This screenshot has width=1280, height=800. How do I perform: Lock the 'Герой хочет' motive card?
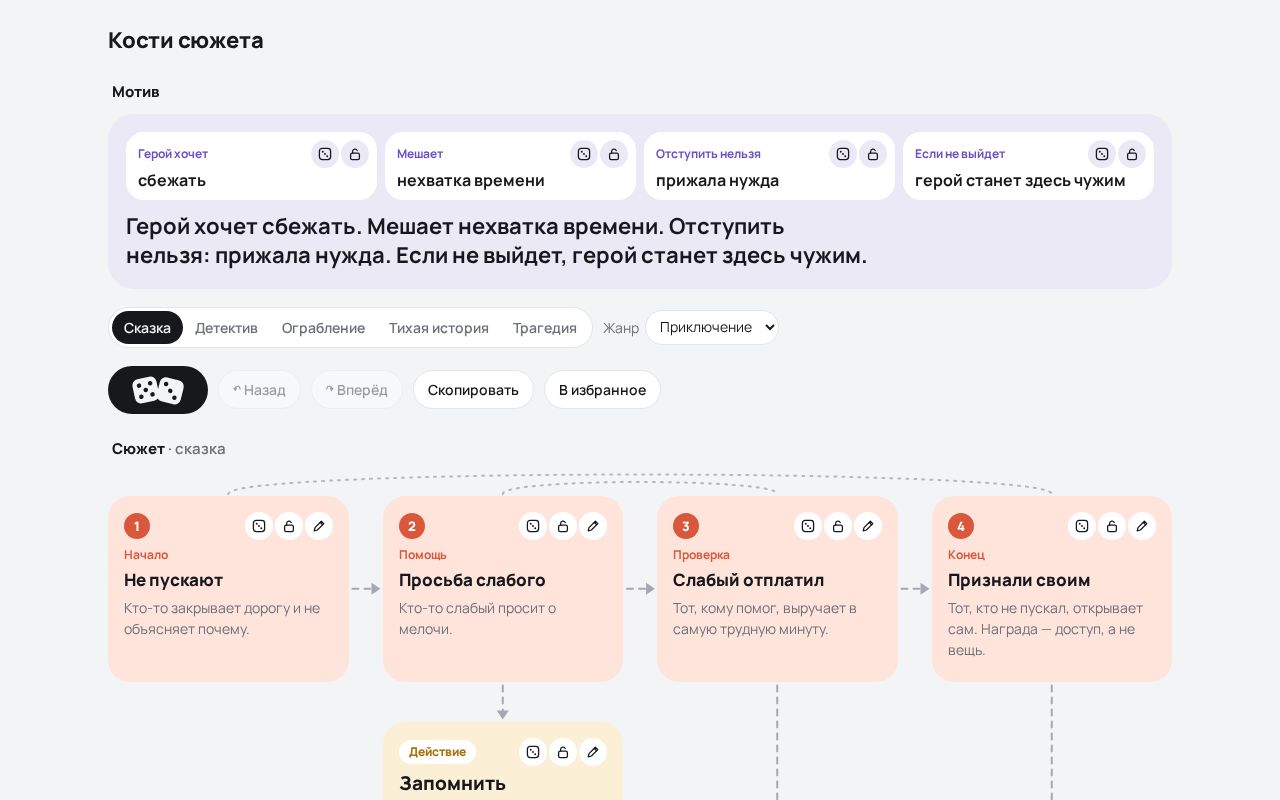[x=355, y=154]
